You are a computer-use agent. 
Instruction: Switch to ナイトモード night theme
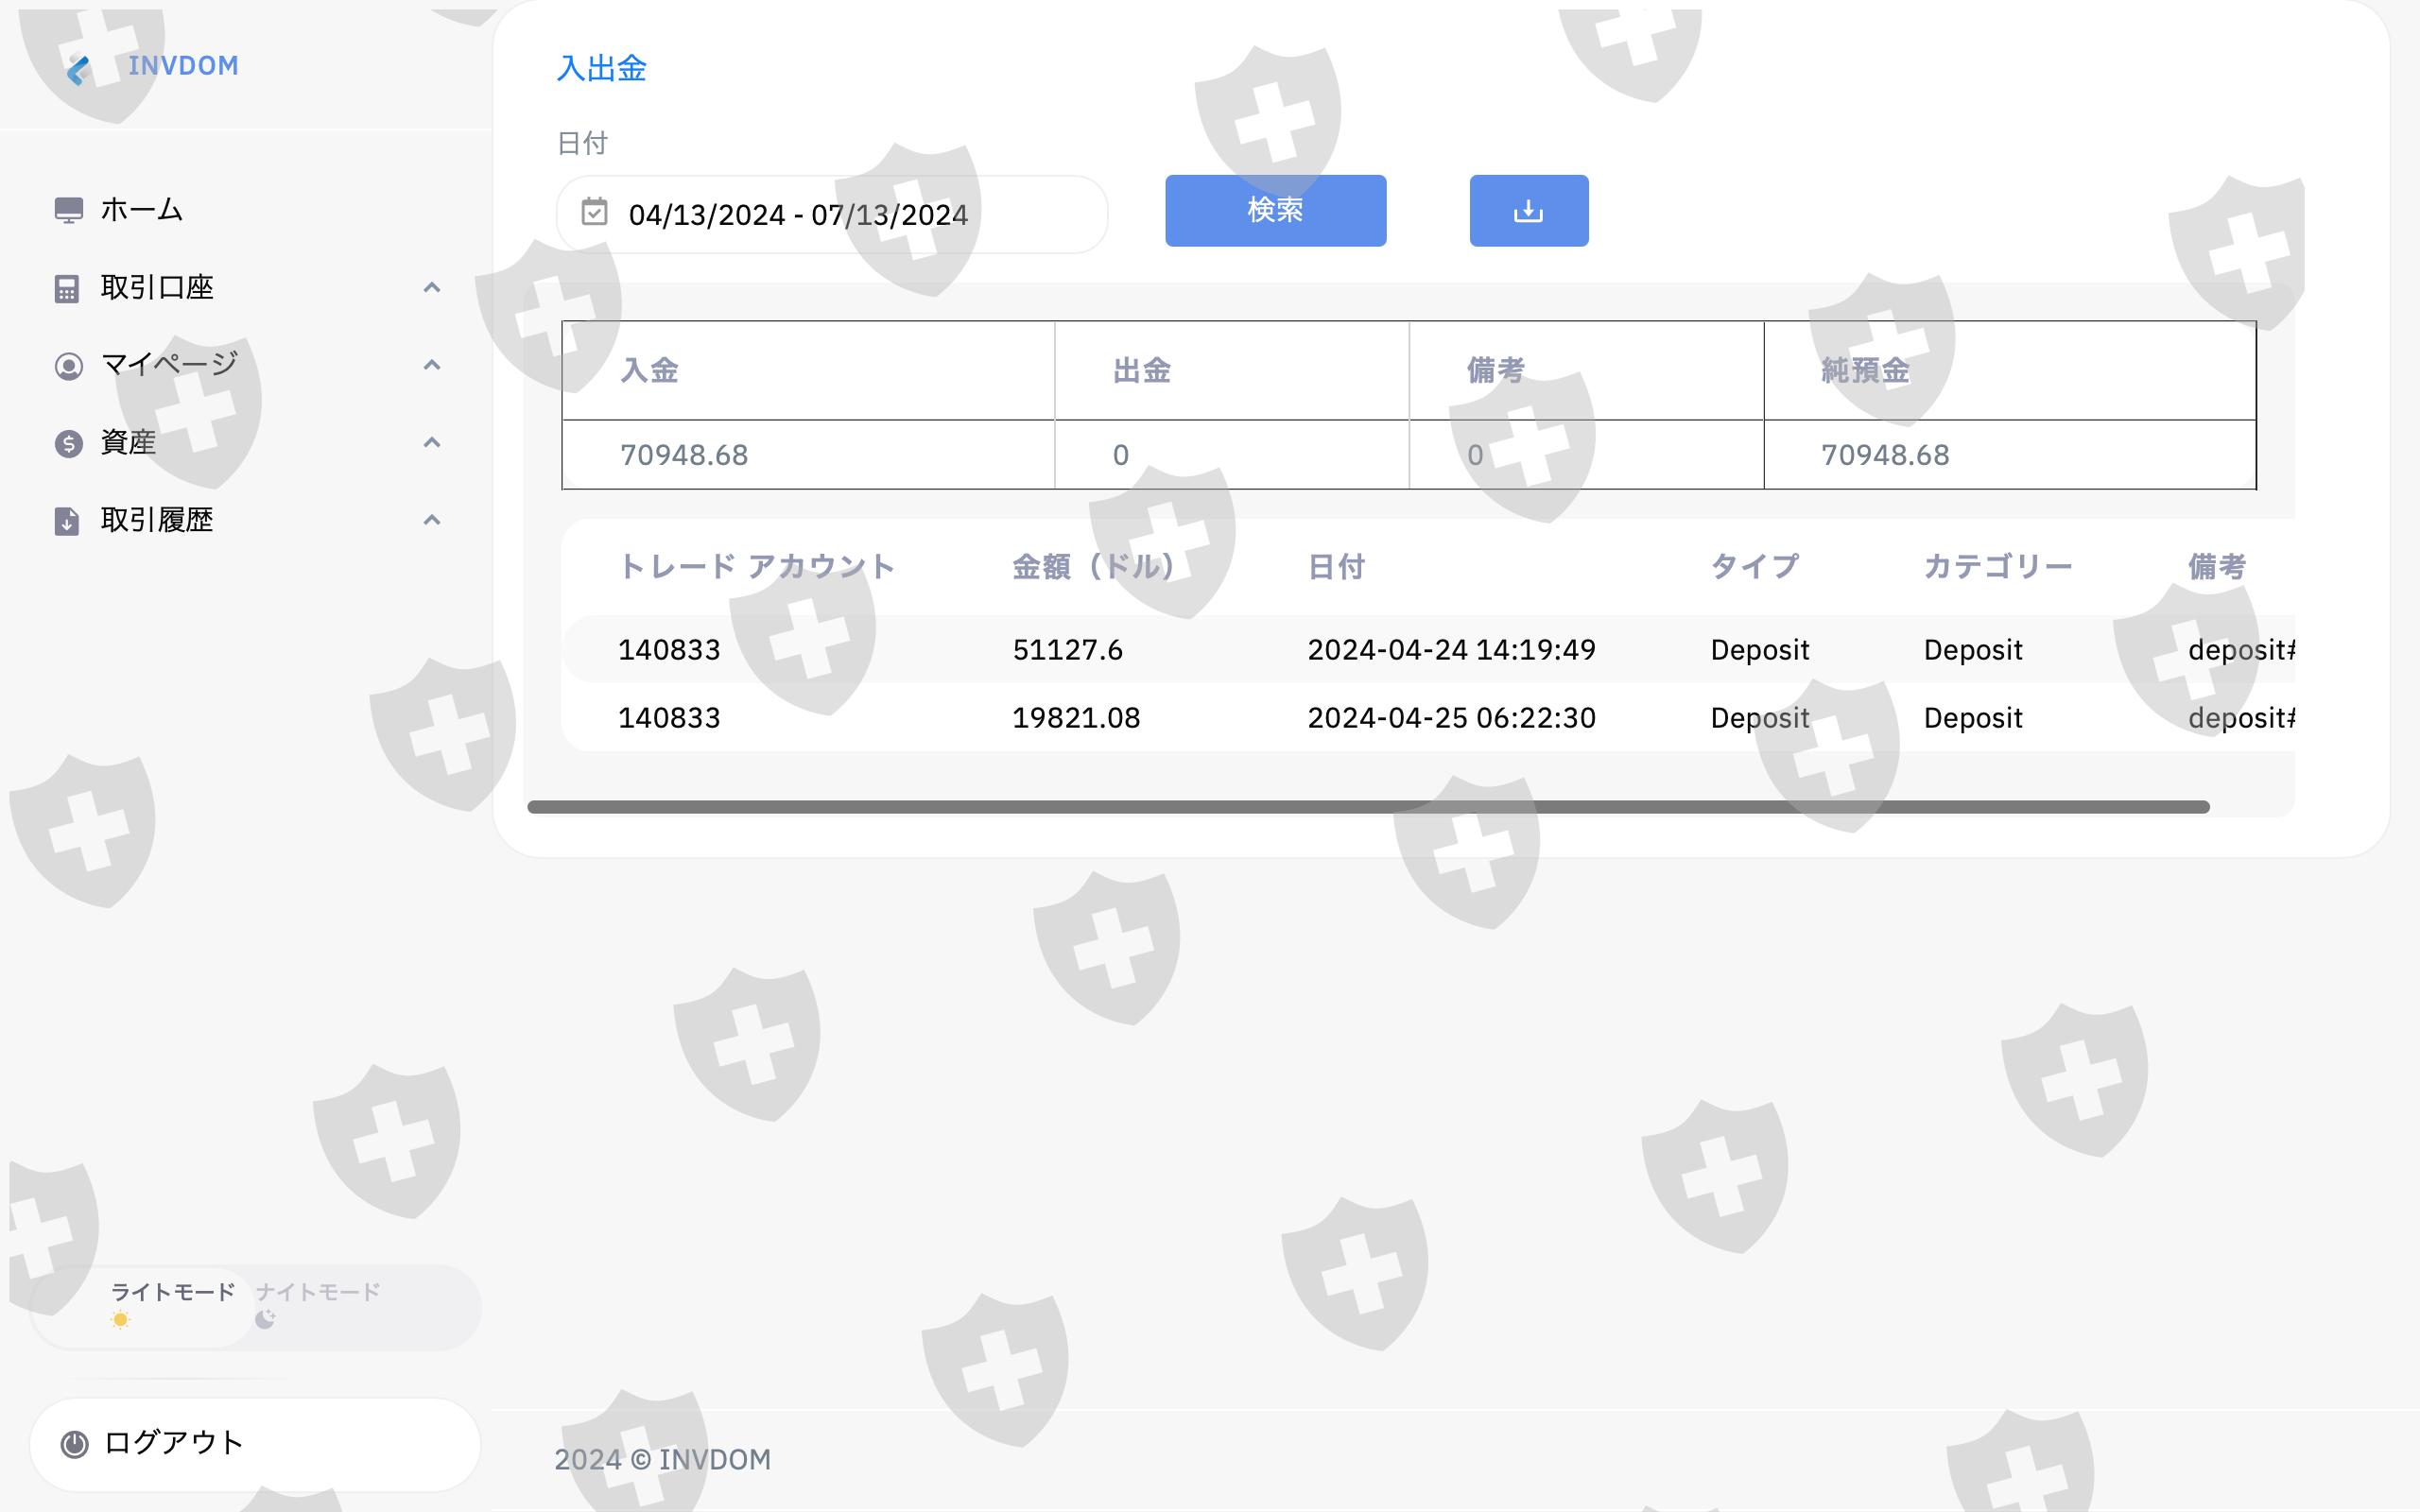click(318, 1292)
